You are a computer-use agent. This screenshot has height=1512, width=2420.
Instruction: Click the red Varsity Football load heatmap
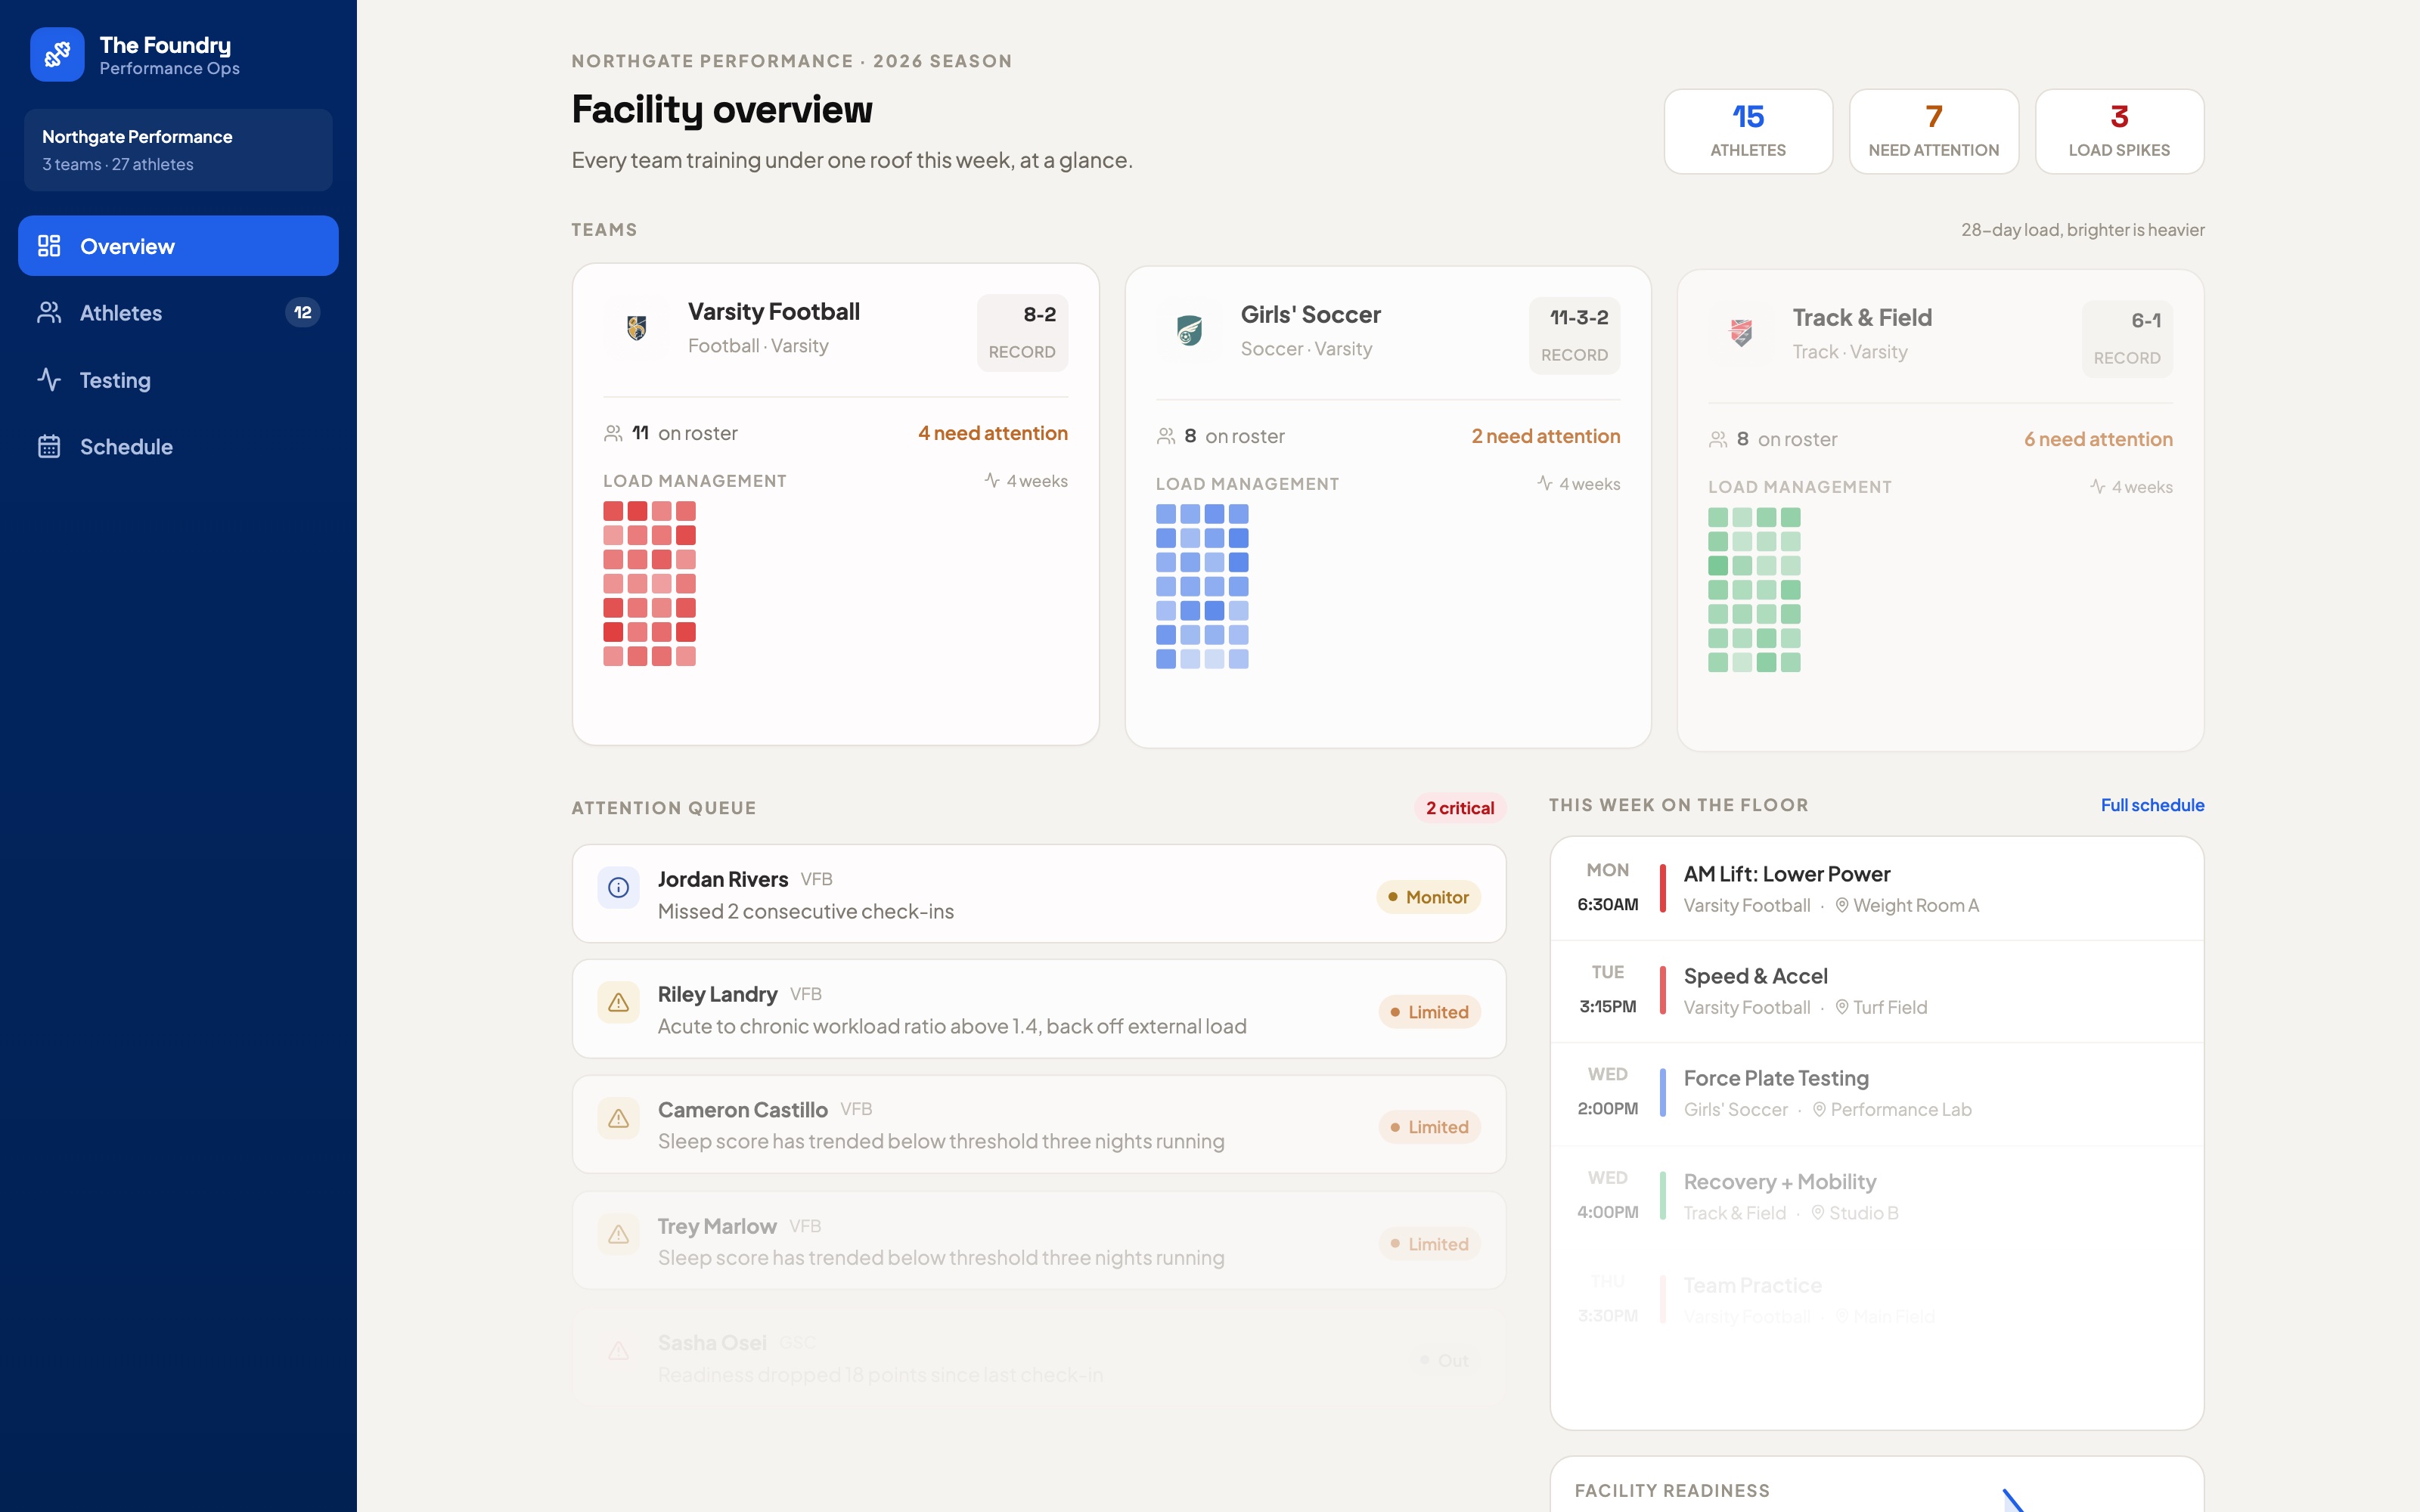649,584
